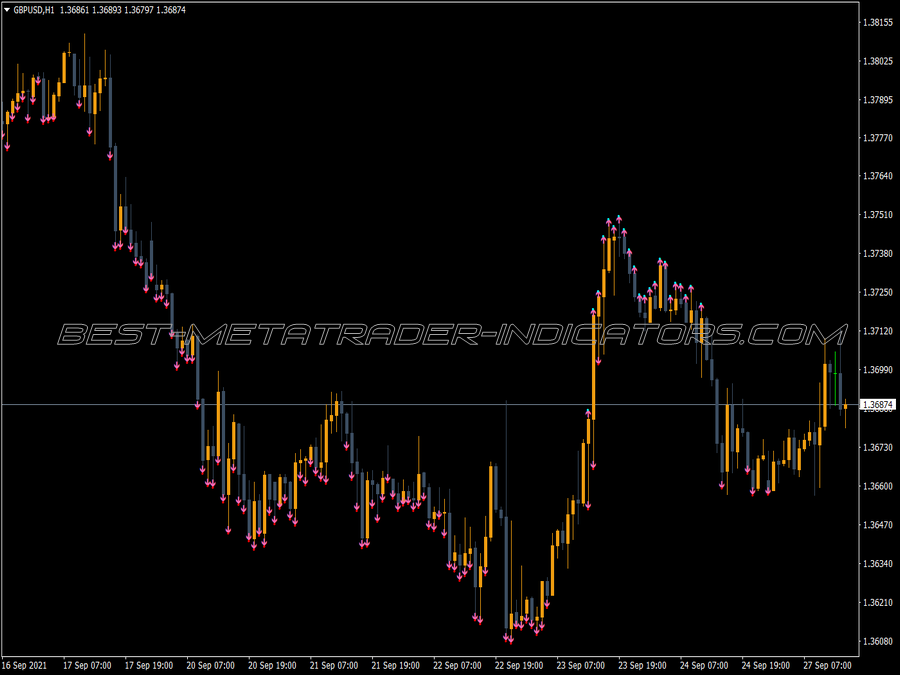Select the GBPUSD,H1 chart title text

pyautogui.click(x=34, y=10)
